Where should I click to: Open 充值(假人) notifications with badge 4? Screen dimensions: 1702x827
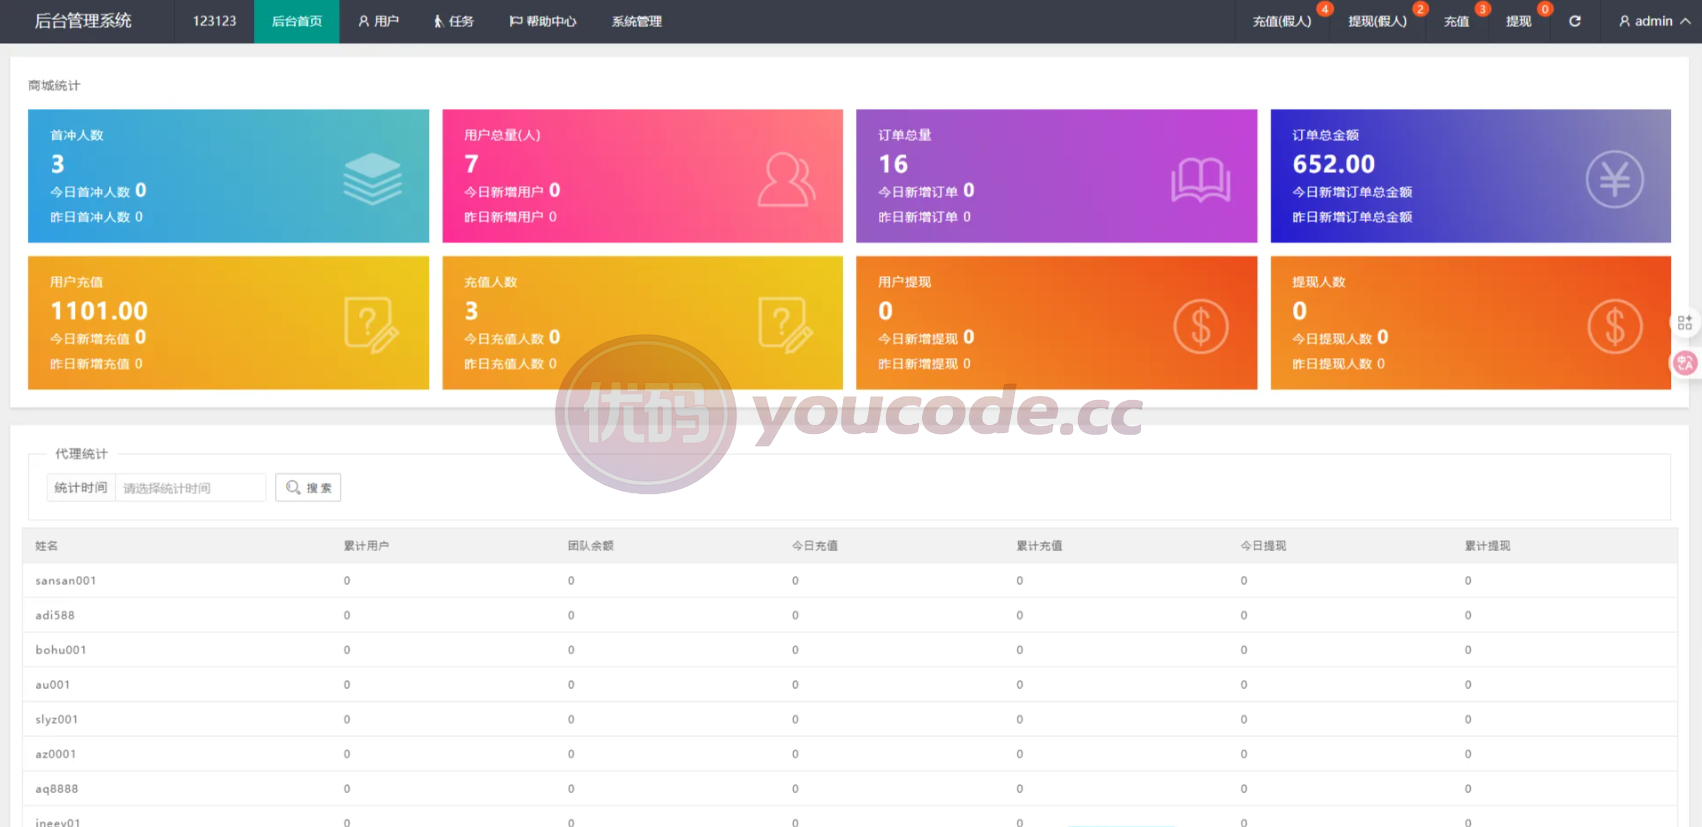(1282, 21)
